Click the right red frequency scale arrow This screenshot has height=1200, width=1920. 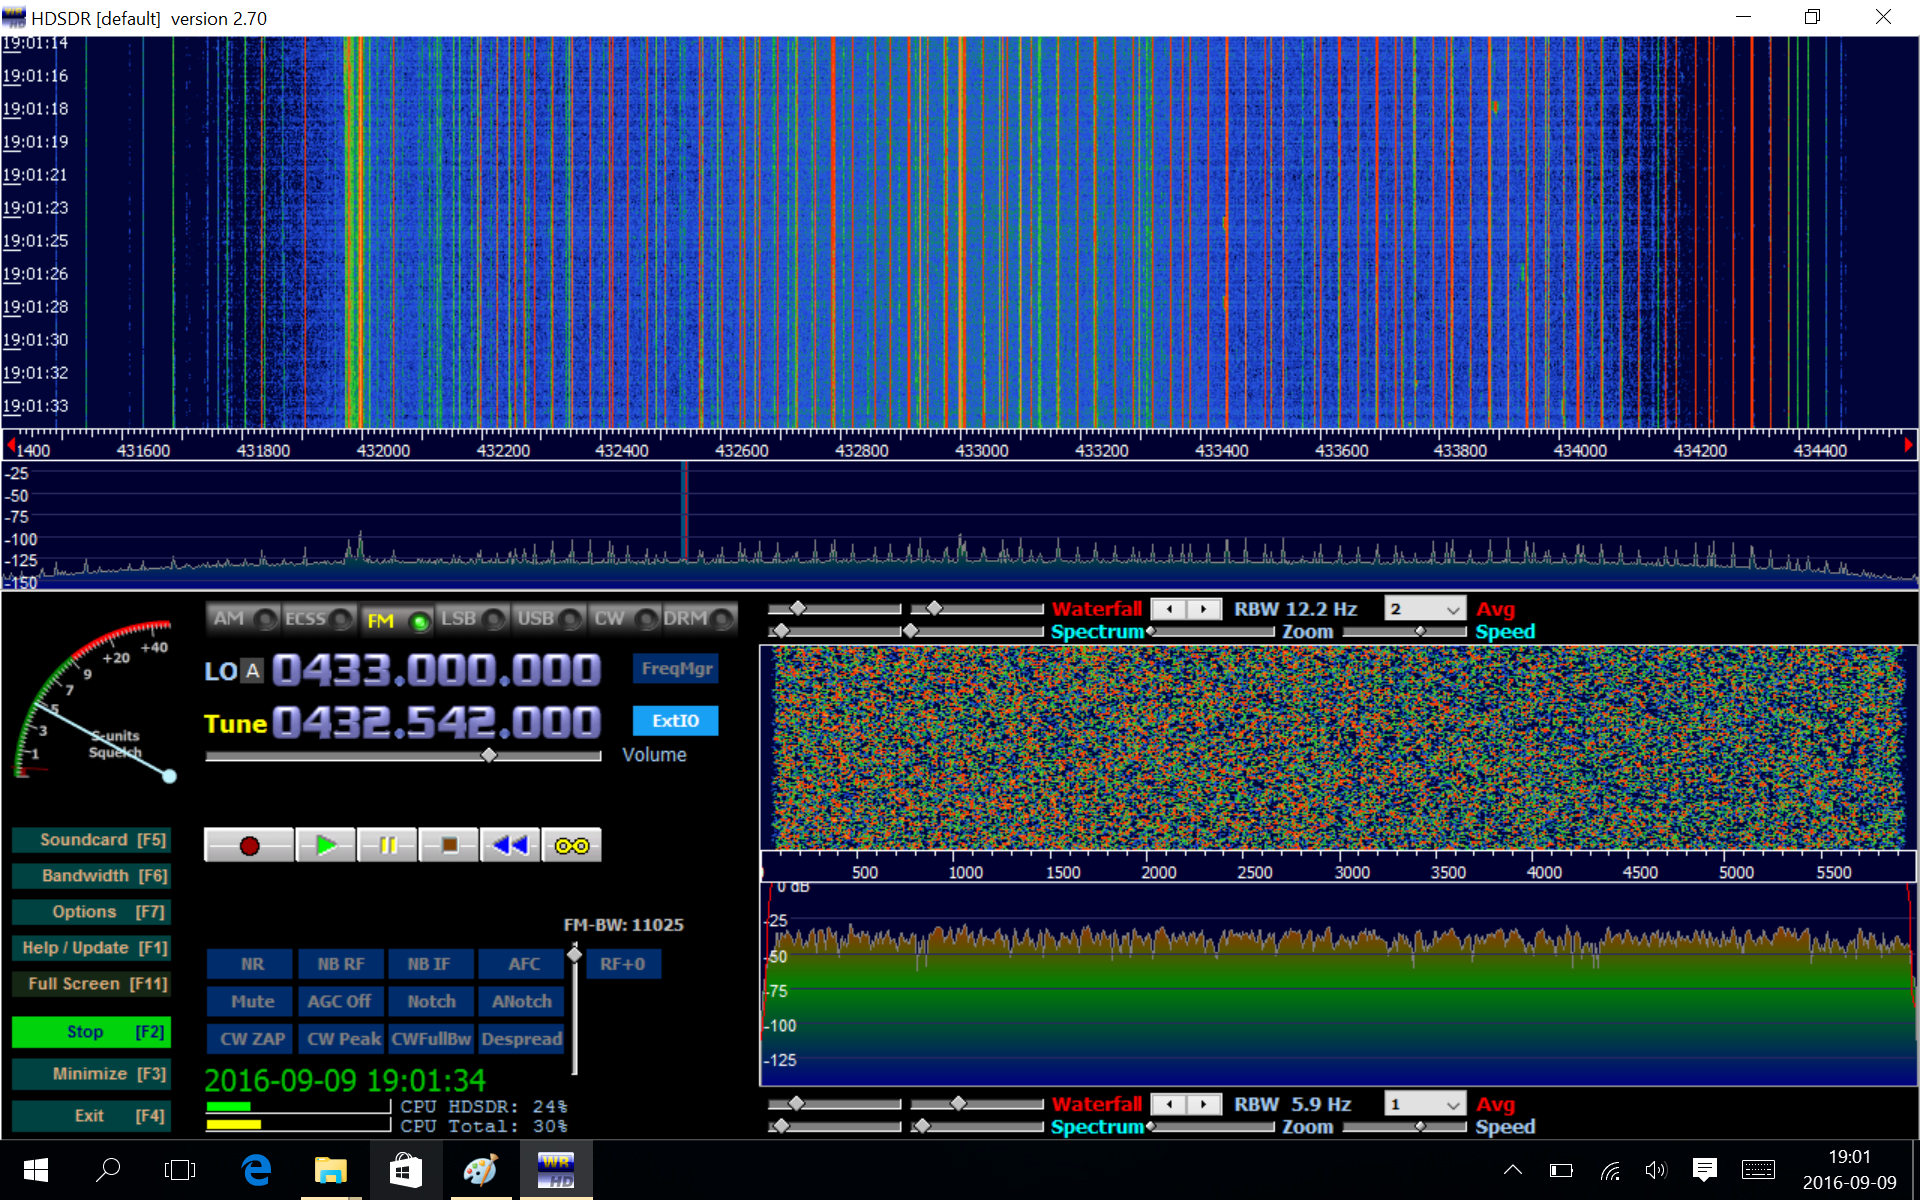pos(1908,444)
